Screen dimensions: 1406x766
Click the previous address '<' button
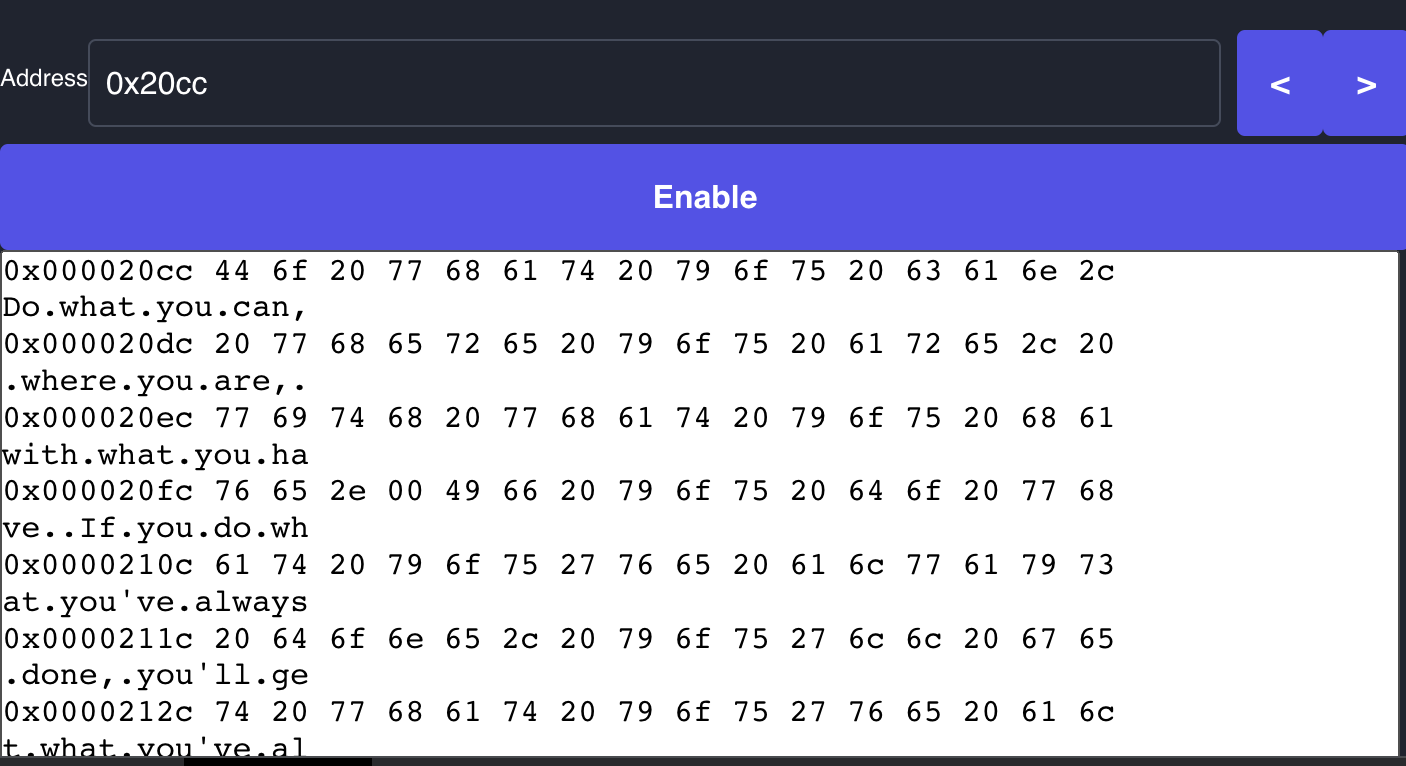[x=1279, y=84]
